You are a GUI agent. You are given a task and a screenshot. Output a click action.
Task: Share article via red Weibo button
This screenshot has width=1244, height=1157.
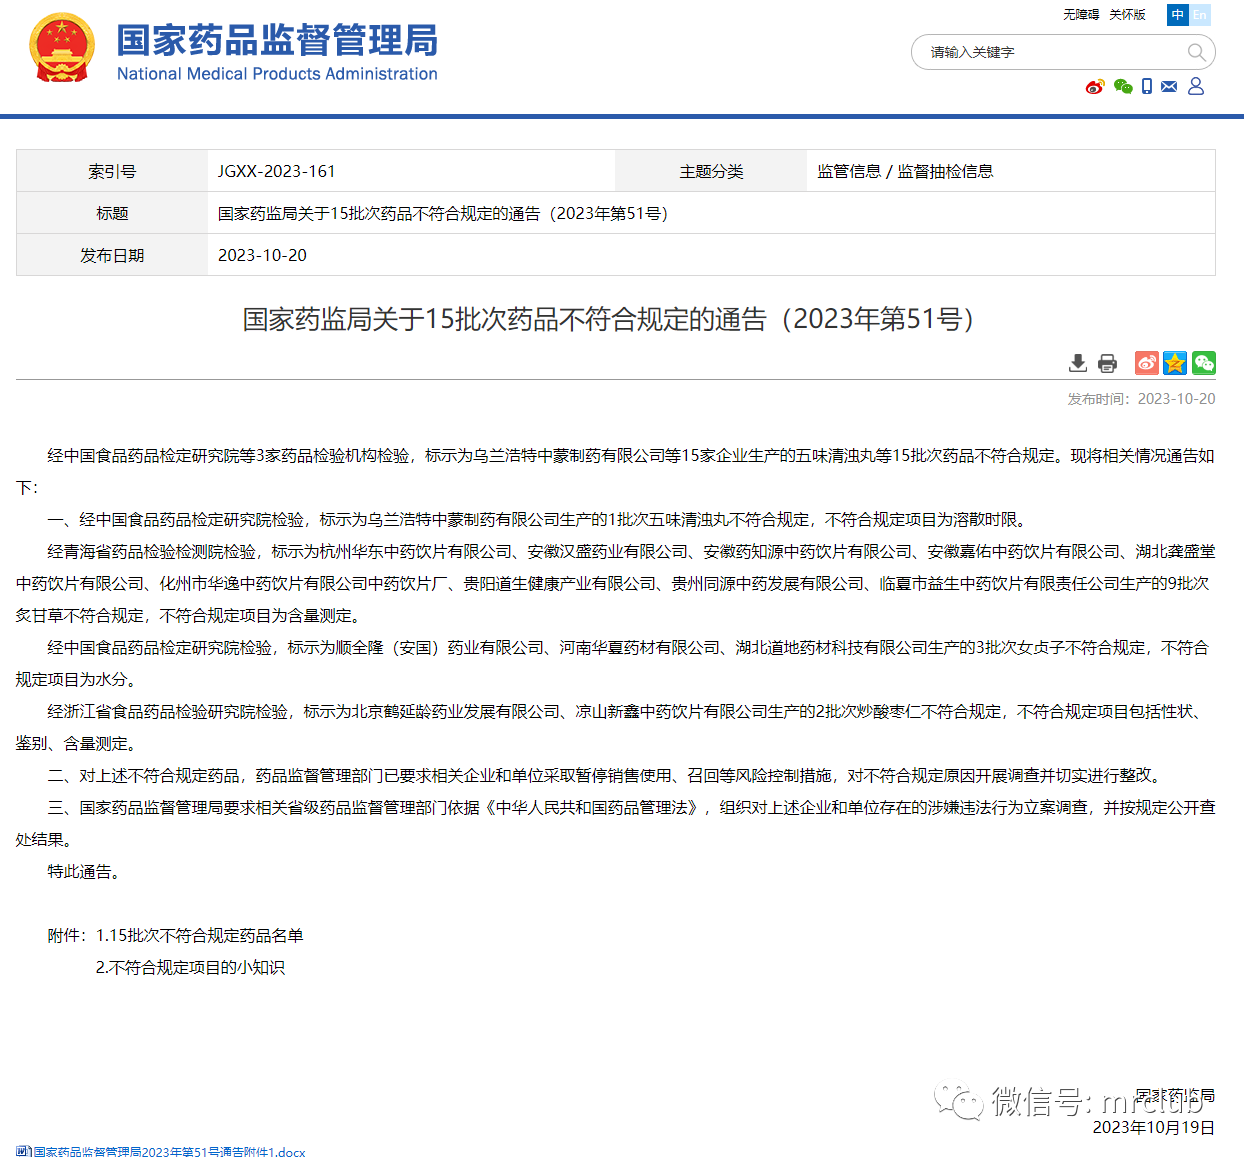(1147, 363)
